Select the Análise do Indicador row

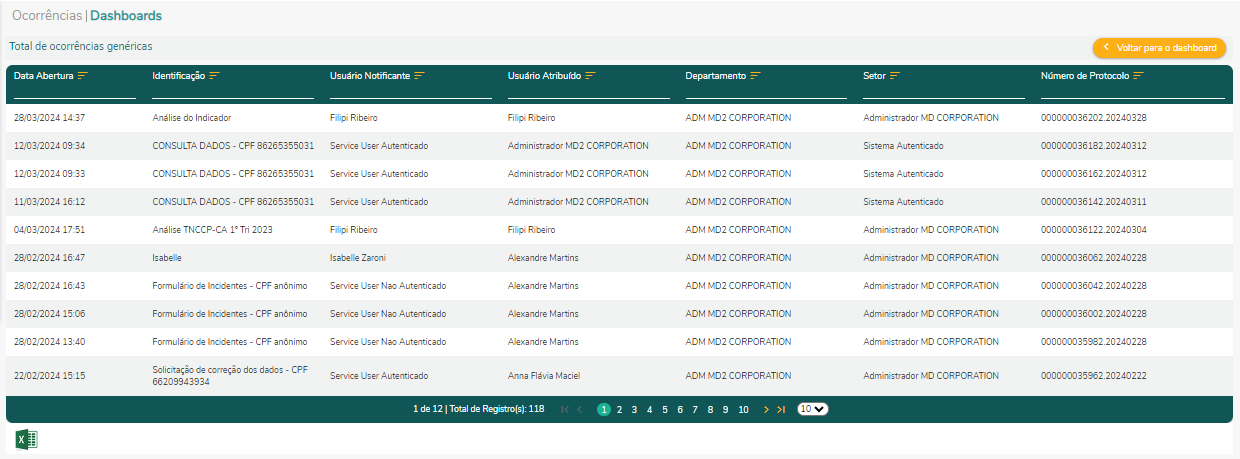coord(196,118)
